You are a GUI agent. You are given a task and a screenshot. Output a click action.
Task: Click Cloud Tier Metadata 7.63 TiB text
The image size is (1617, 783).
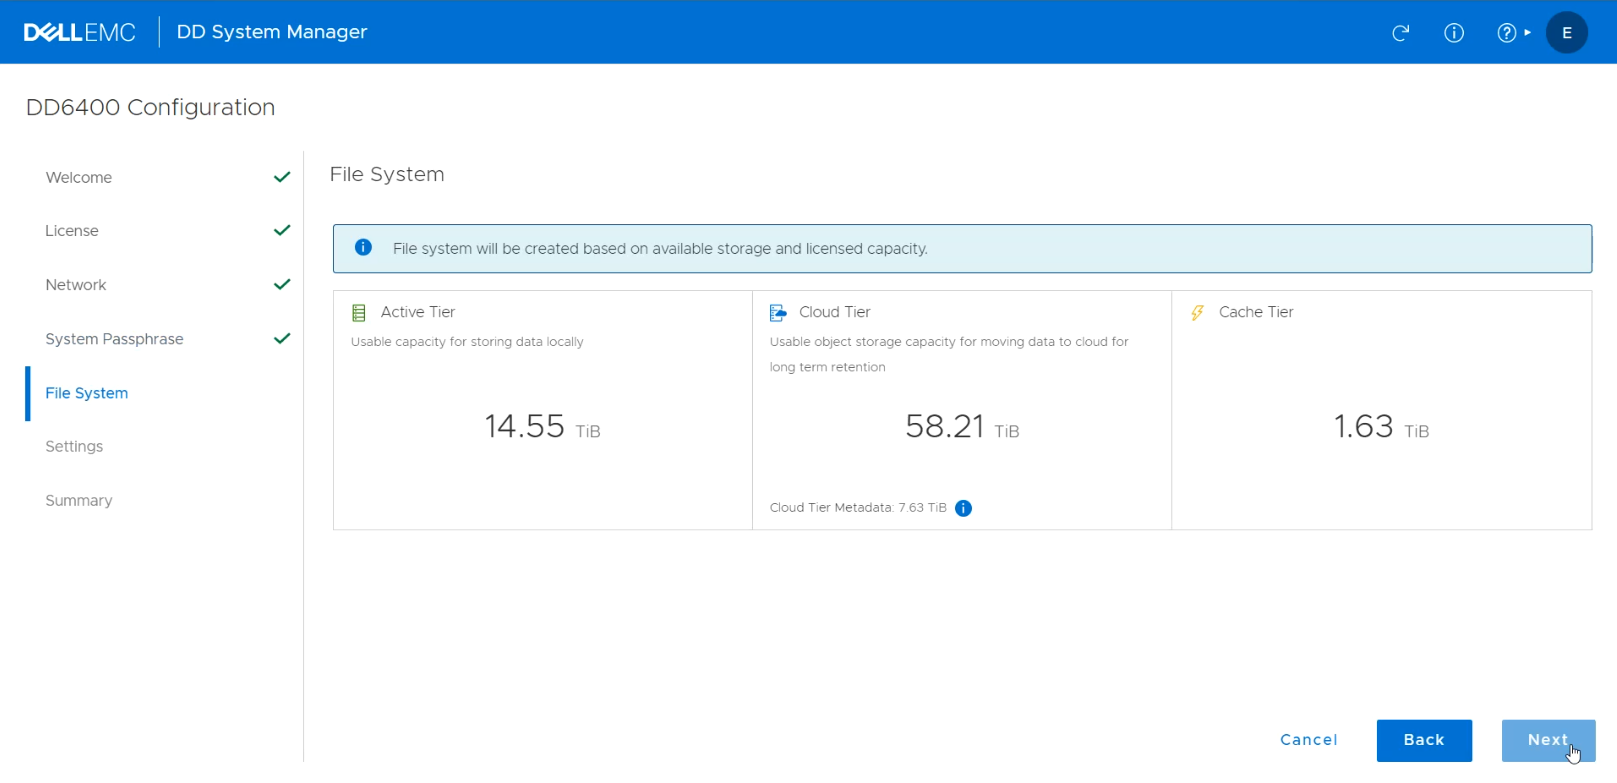858,508
